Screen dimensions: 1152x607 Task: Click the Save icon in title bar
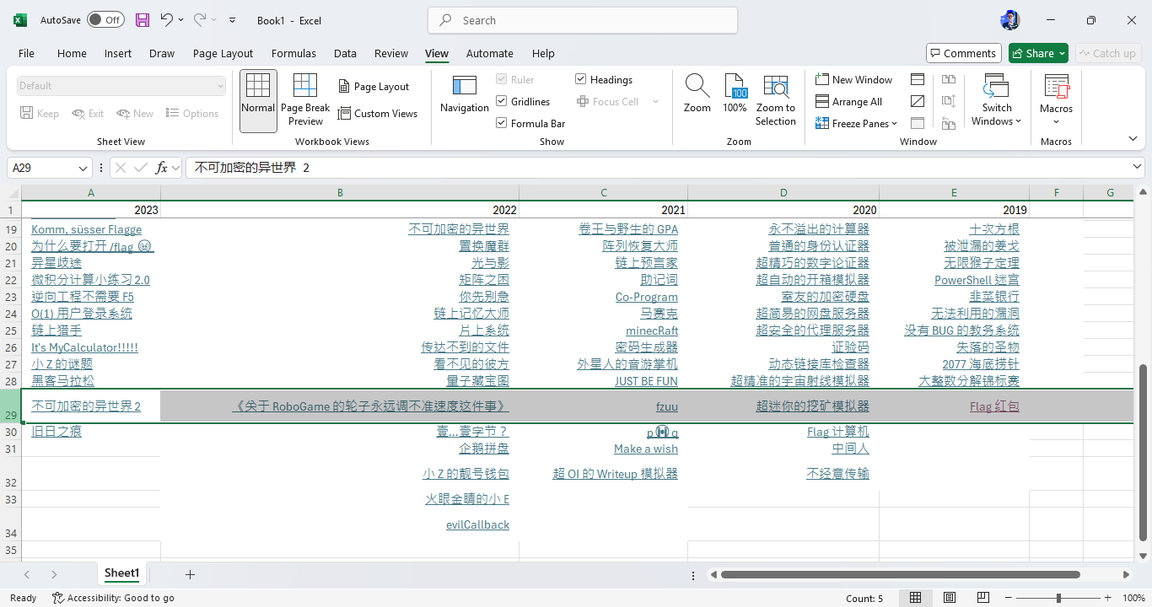tap(143, 21)
